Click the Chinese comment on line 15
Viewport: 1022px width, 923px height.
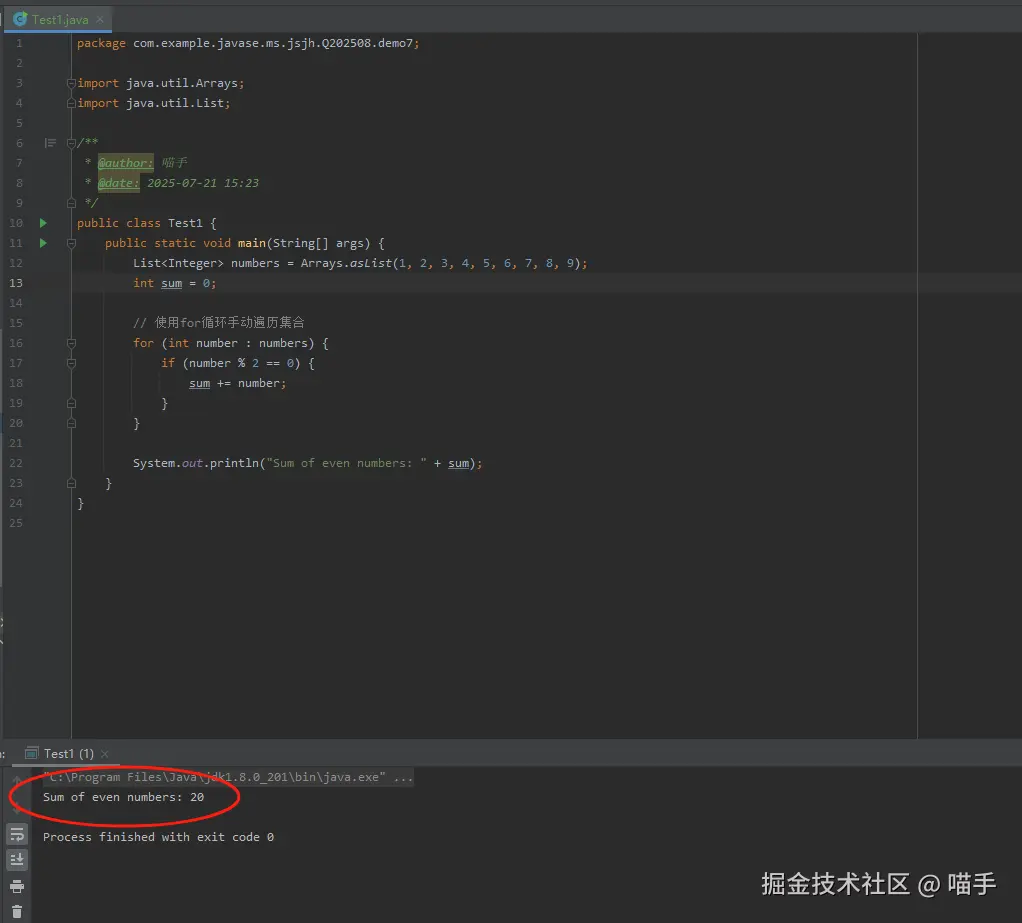(219, 323)
